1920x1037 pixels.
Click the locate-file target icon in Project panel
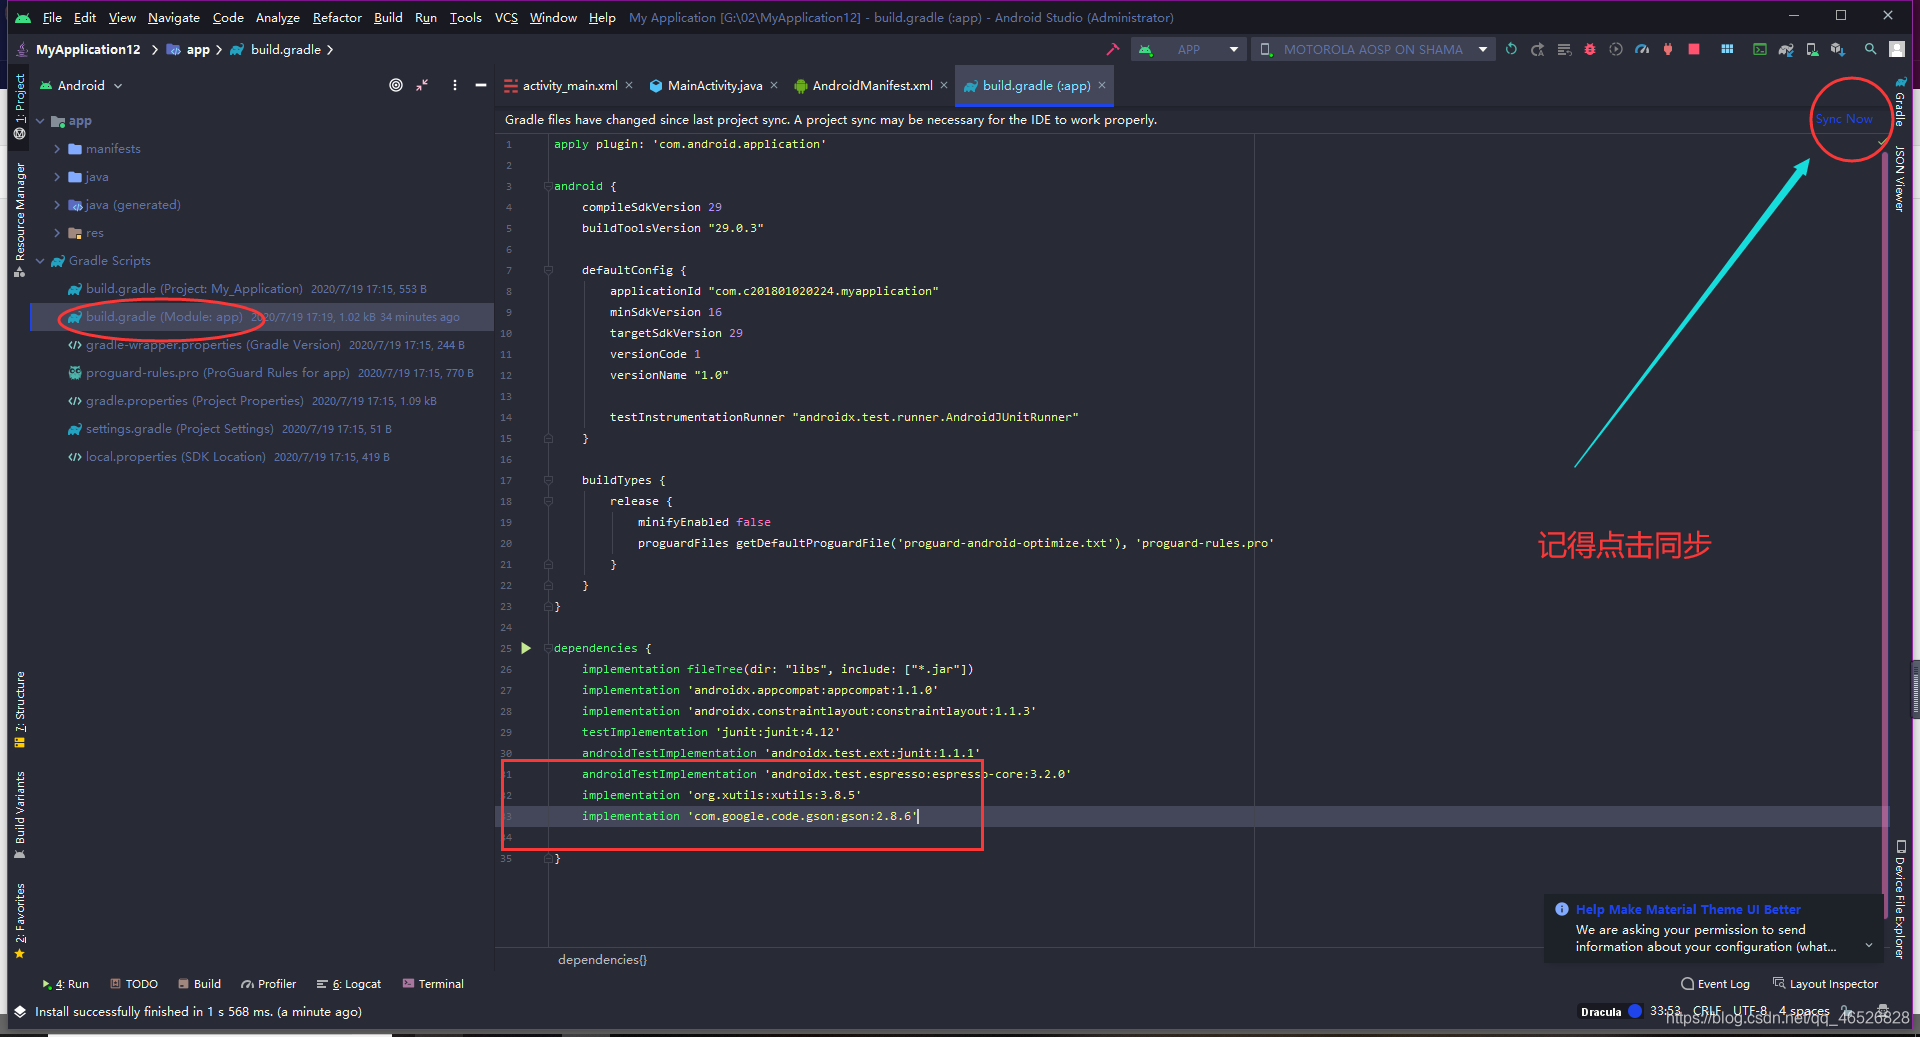pyautogui.click(x=396, y=85)
